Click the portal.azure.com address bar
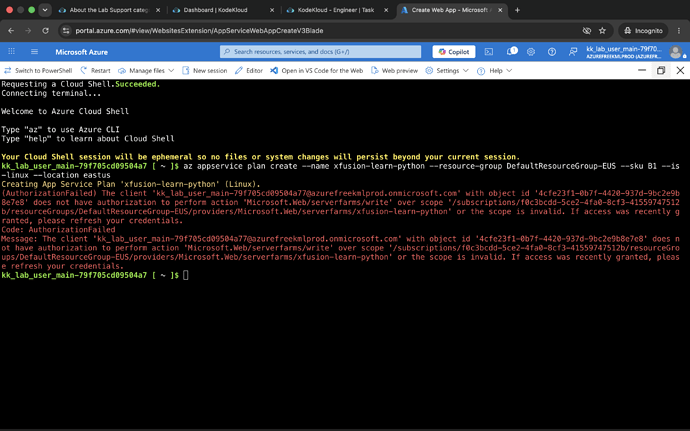 [x=199, y=30]
